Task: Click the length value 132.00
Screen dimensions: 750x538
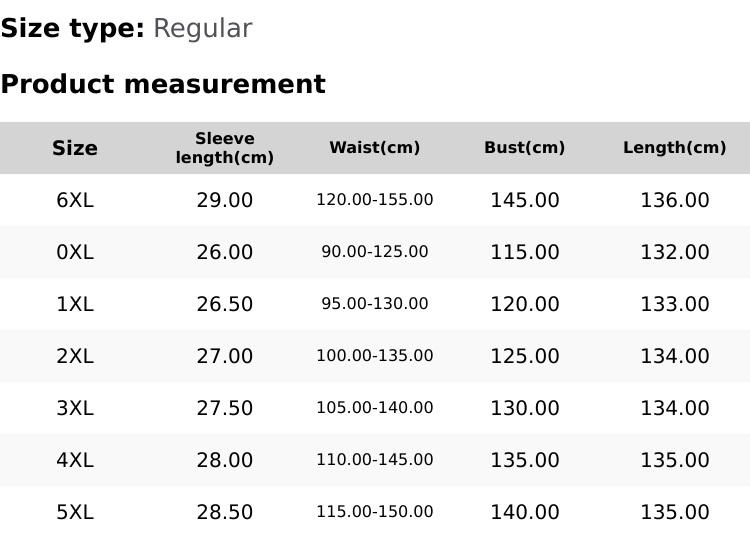Action: (675, 252)
